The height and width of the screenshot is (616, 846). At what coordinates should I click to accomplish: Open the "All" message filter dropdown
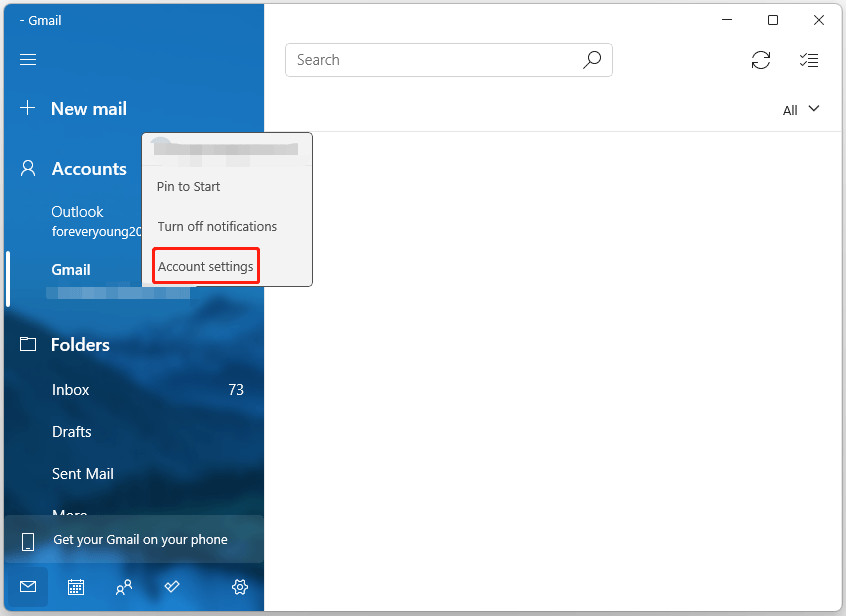coord(801,109)
